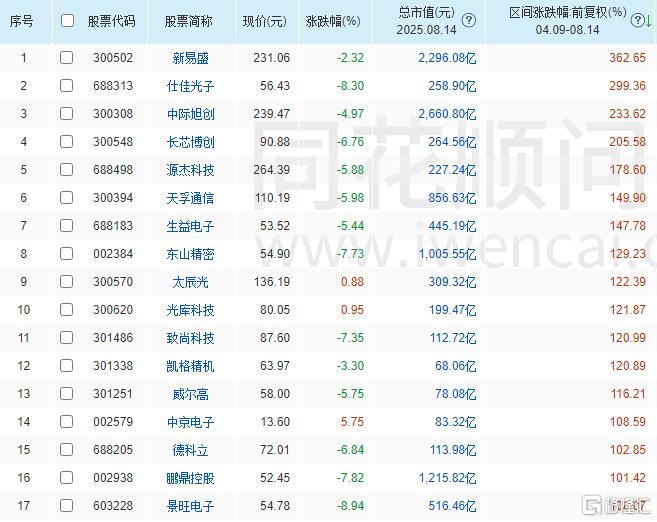Image resolution: width=657 pixels, height=522 pixels.
Task: Click market cap value 1,215.82亿
Action: click(x=447, y=478)
